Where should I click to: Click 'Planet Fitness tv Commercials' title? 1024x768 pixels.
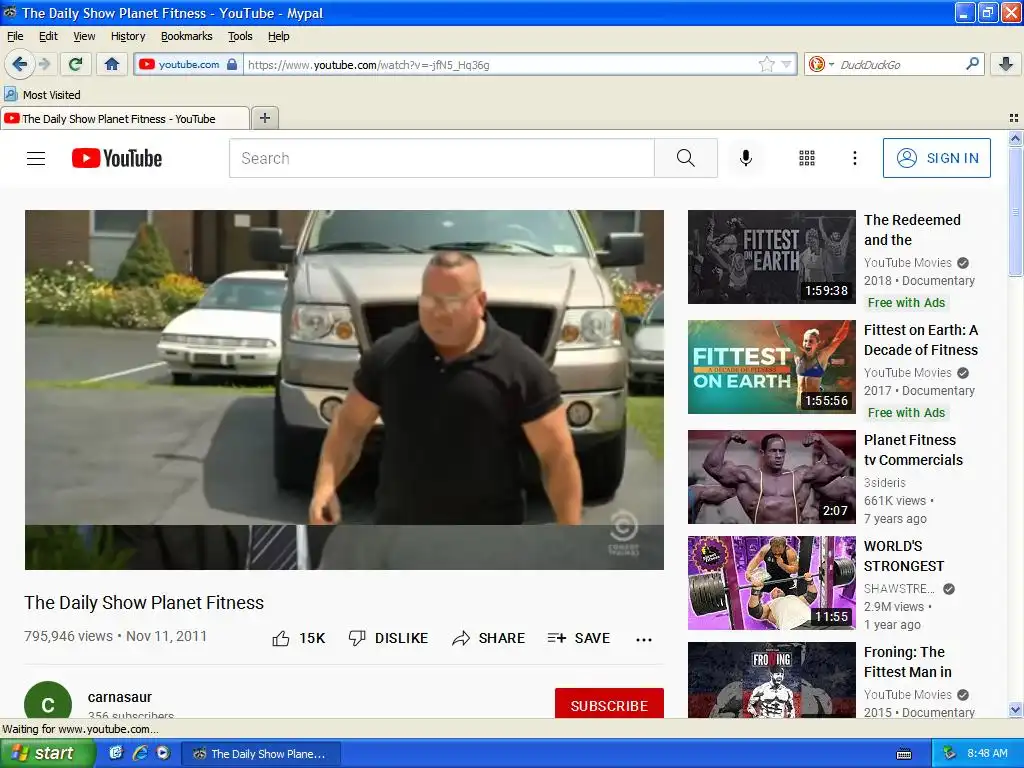(x=913, y=450)
